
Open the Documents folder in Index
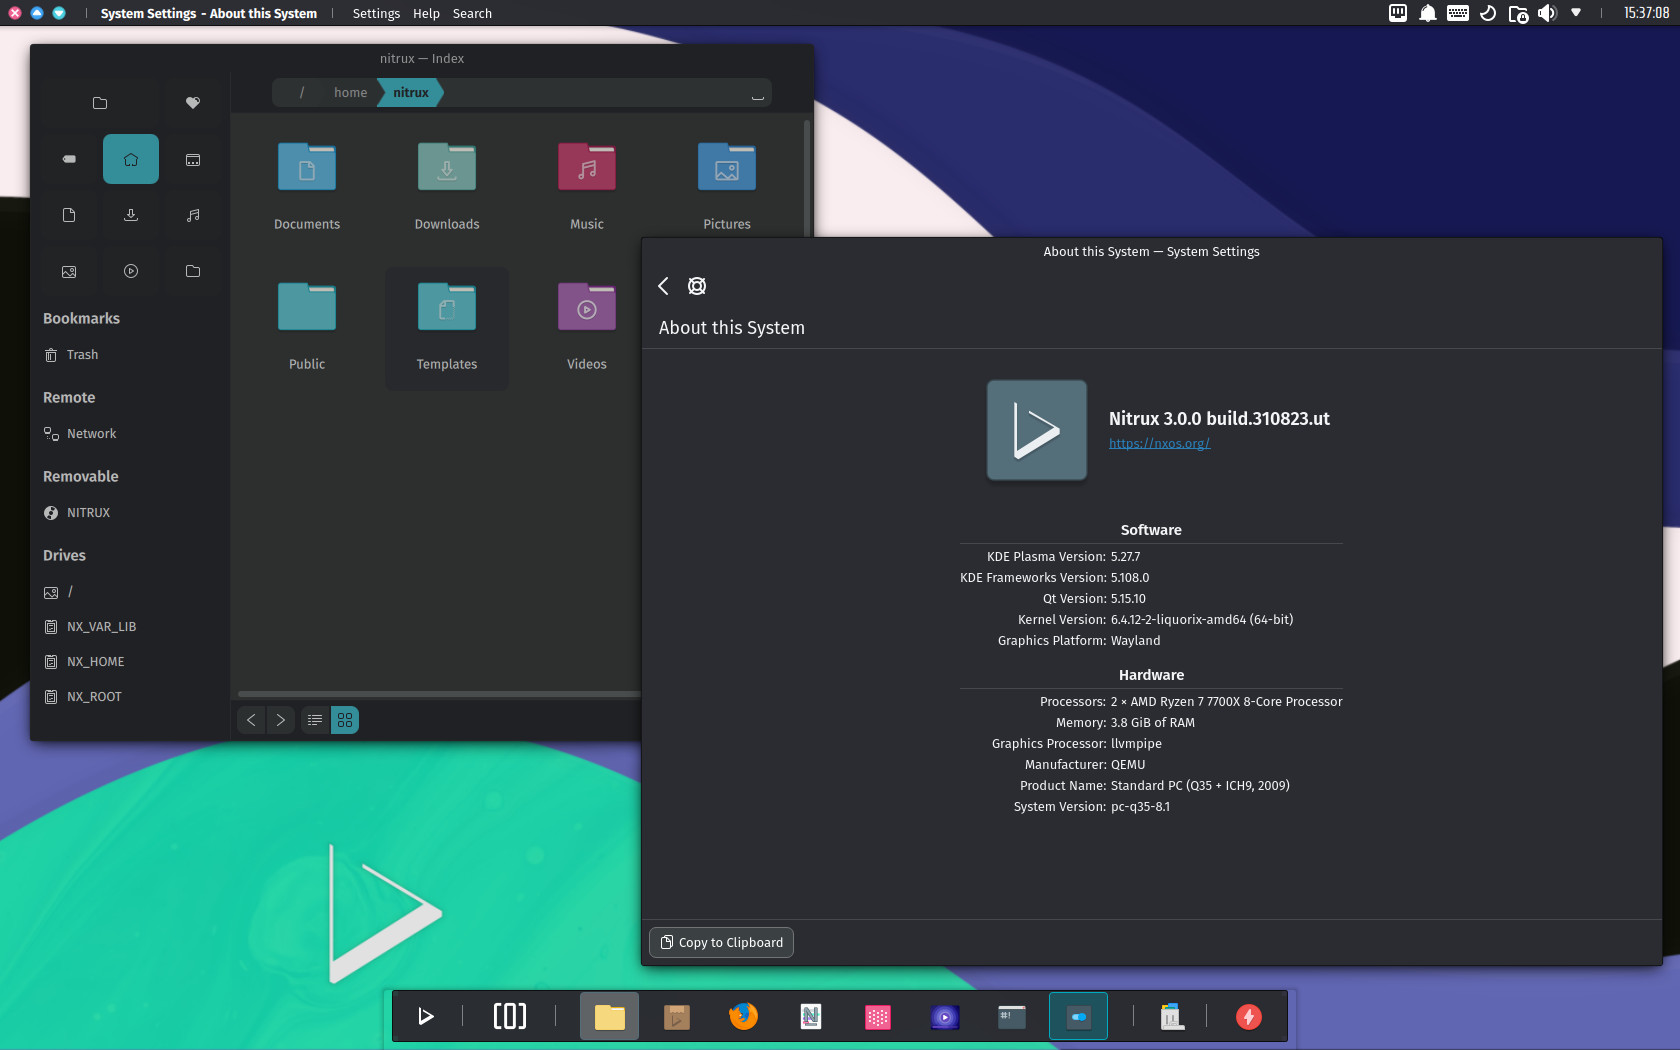(307, 186)
